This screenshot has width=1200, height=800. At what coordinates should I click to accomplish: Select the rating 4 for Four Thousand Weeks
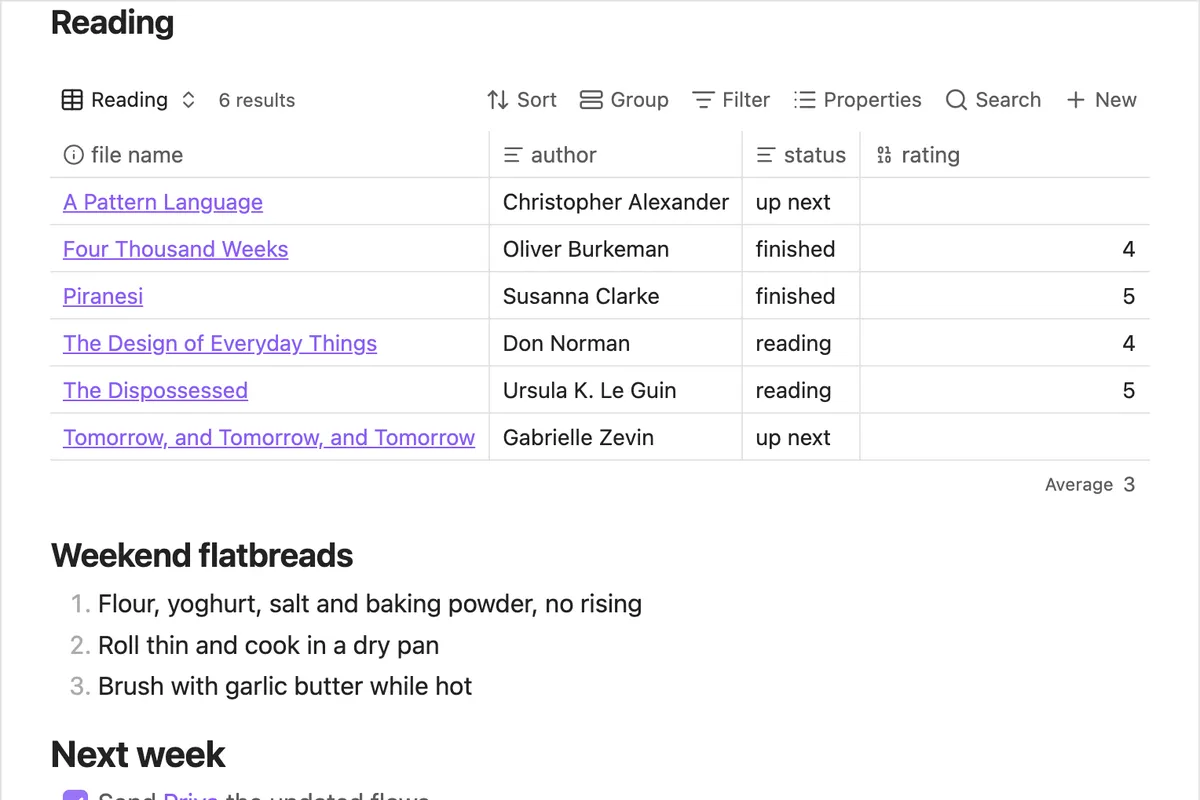click(x=1005, y=249)
